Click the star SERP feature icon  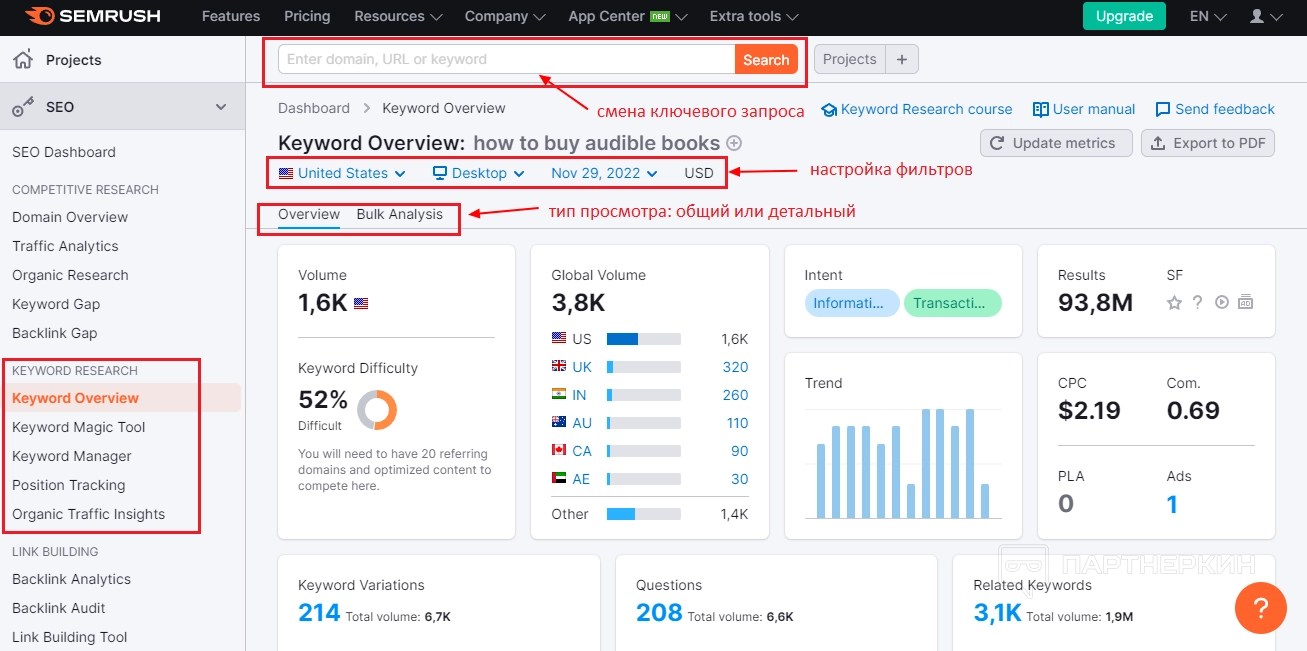coord(1174,303)
